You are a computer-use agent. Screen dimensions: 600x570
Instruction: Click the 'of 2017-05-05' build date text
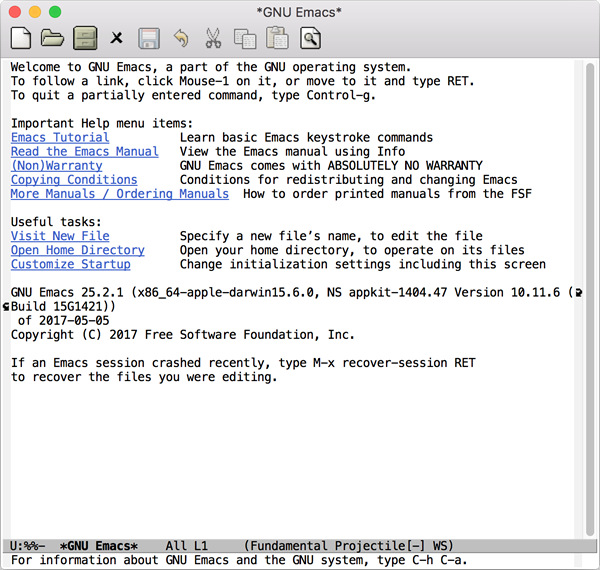point(64,321)
